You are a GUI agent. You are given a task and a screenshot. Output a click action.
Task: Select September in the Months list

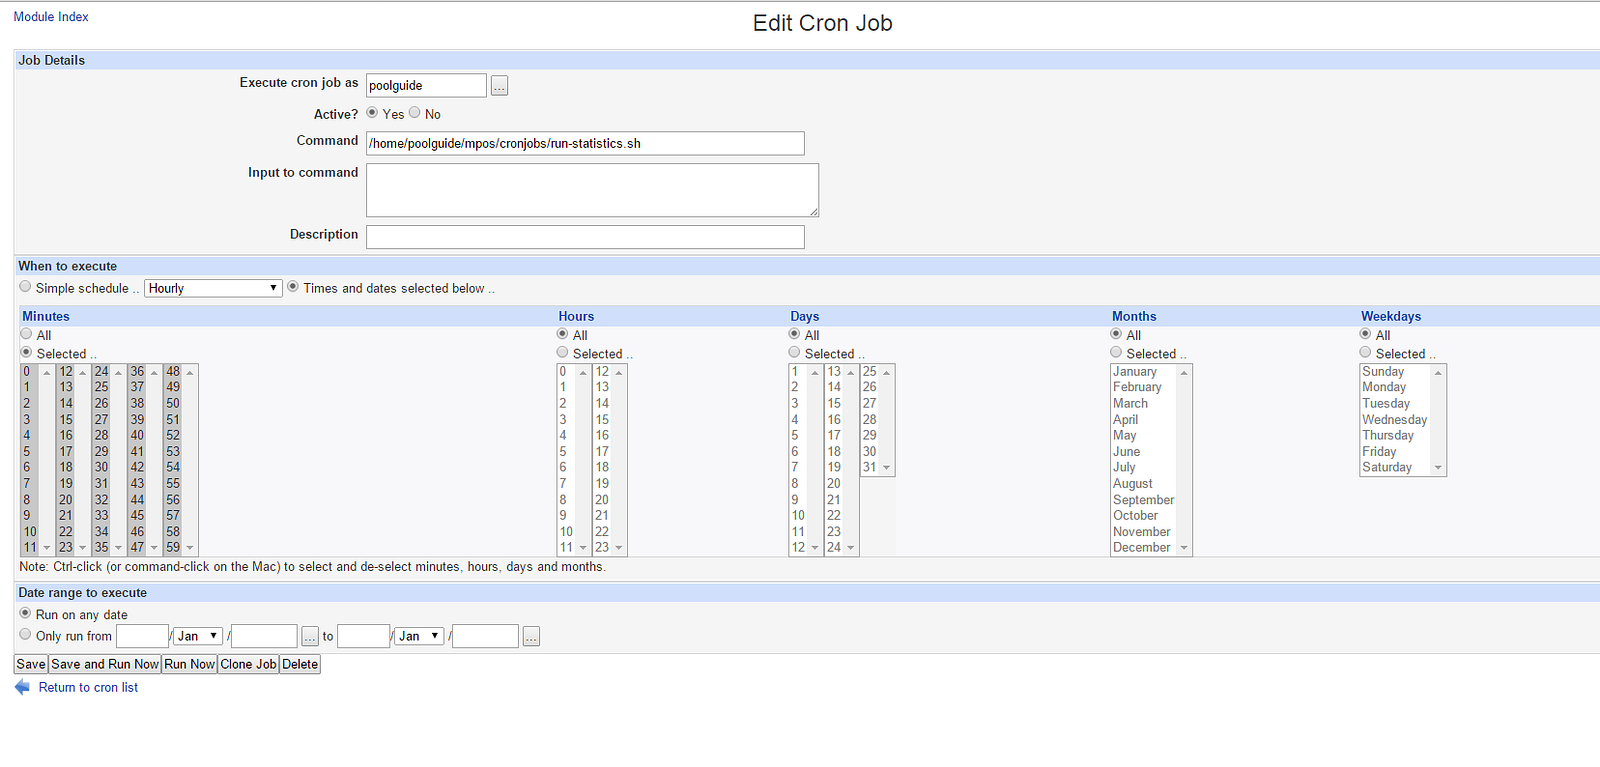1143,500
